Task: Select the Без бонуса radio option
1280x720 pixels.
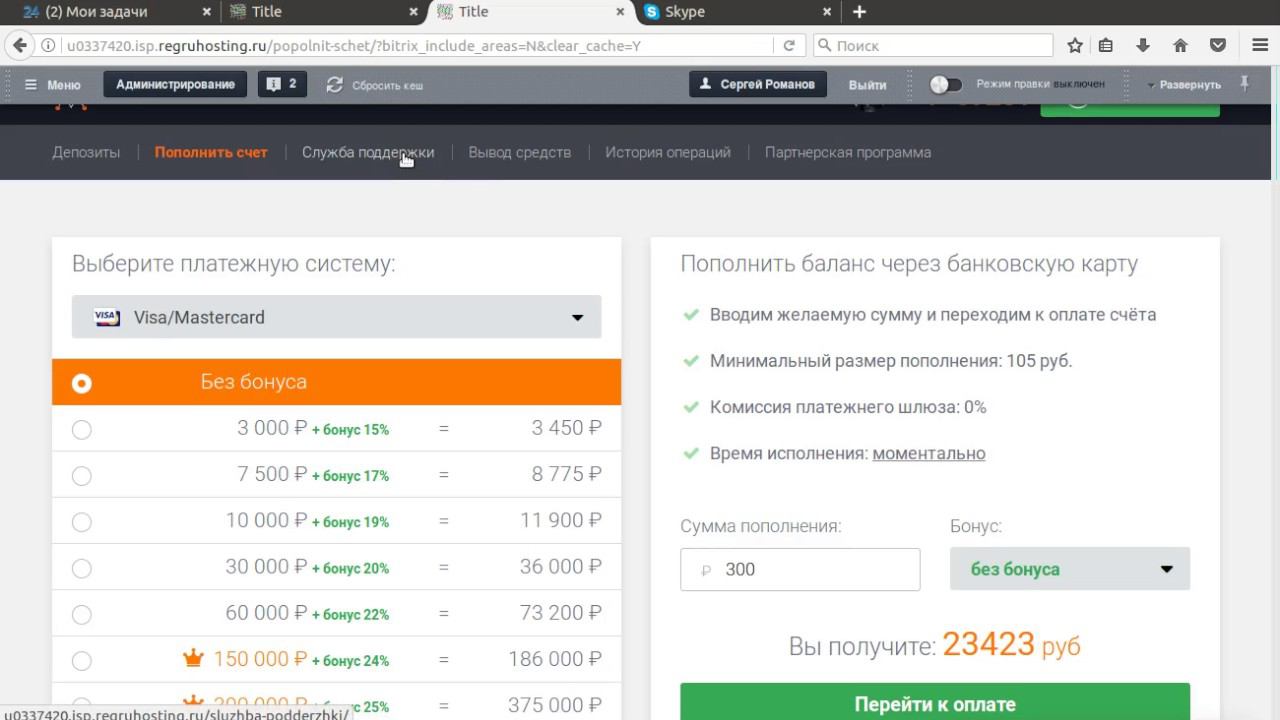Action: click(x=82, y=383)
